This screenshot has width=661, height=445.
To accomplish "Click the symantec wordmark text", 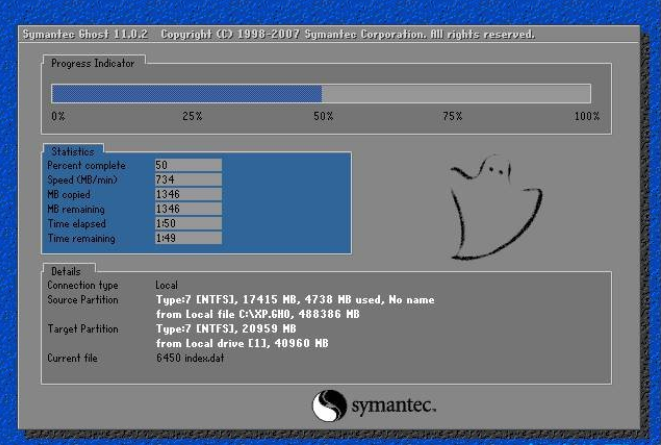I will [394, 406].
